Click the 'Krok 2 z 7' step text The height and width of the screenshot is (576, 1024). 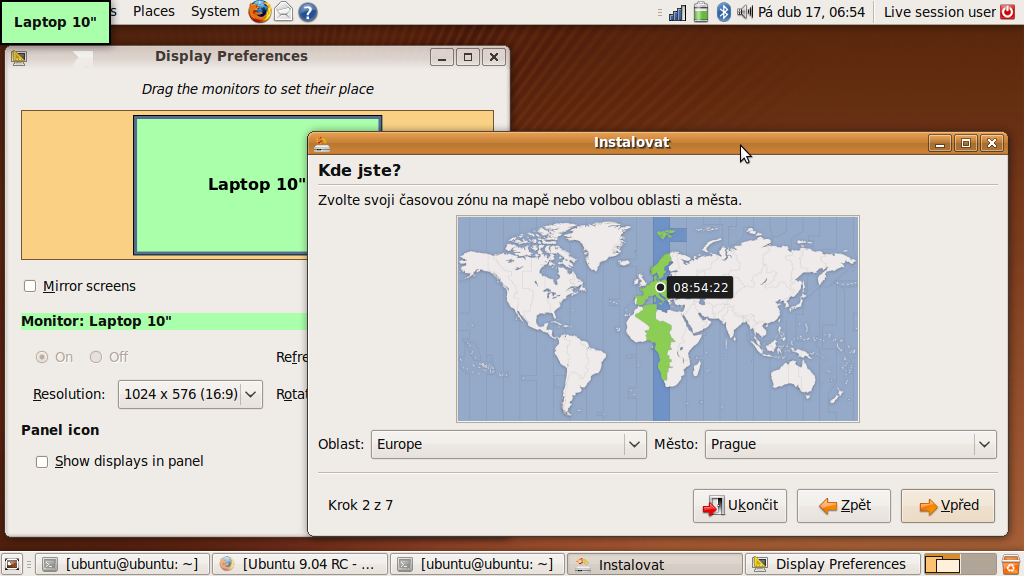click(360, 505)
